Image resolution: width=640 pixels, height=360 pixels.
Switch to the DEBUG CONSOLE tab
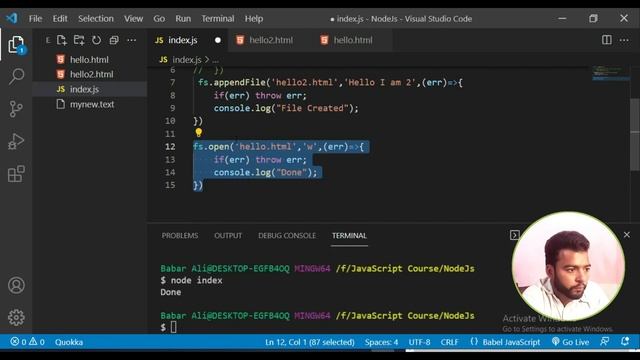287,236
